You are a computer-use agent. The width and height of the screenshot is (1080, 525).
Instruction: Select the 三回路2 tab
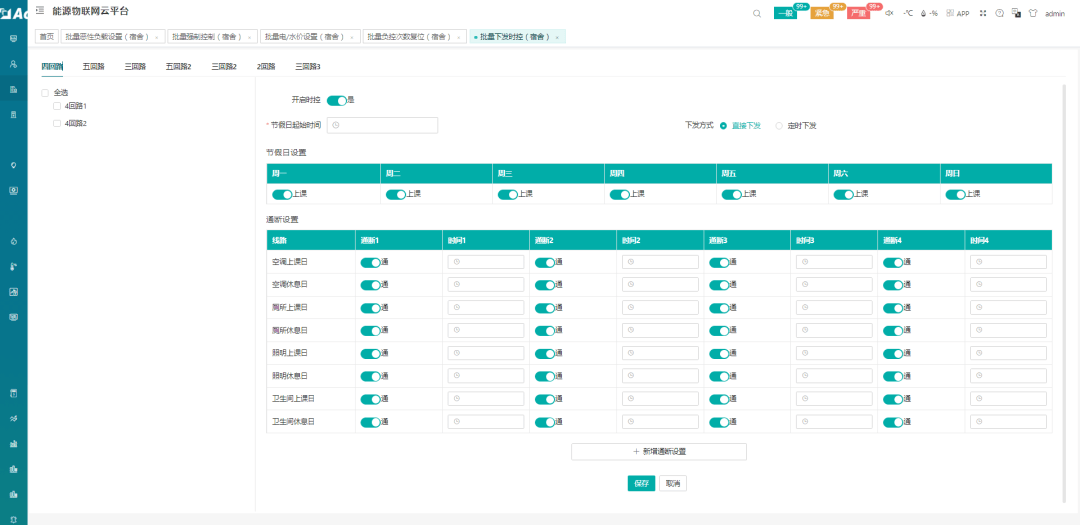tap(224, 67)
